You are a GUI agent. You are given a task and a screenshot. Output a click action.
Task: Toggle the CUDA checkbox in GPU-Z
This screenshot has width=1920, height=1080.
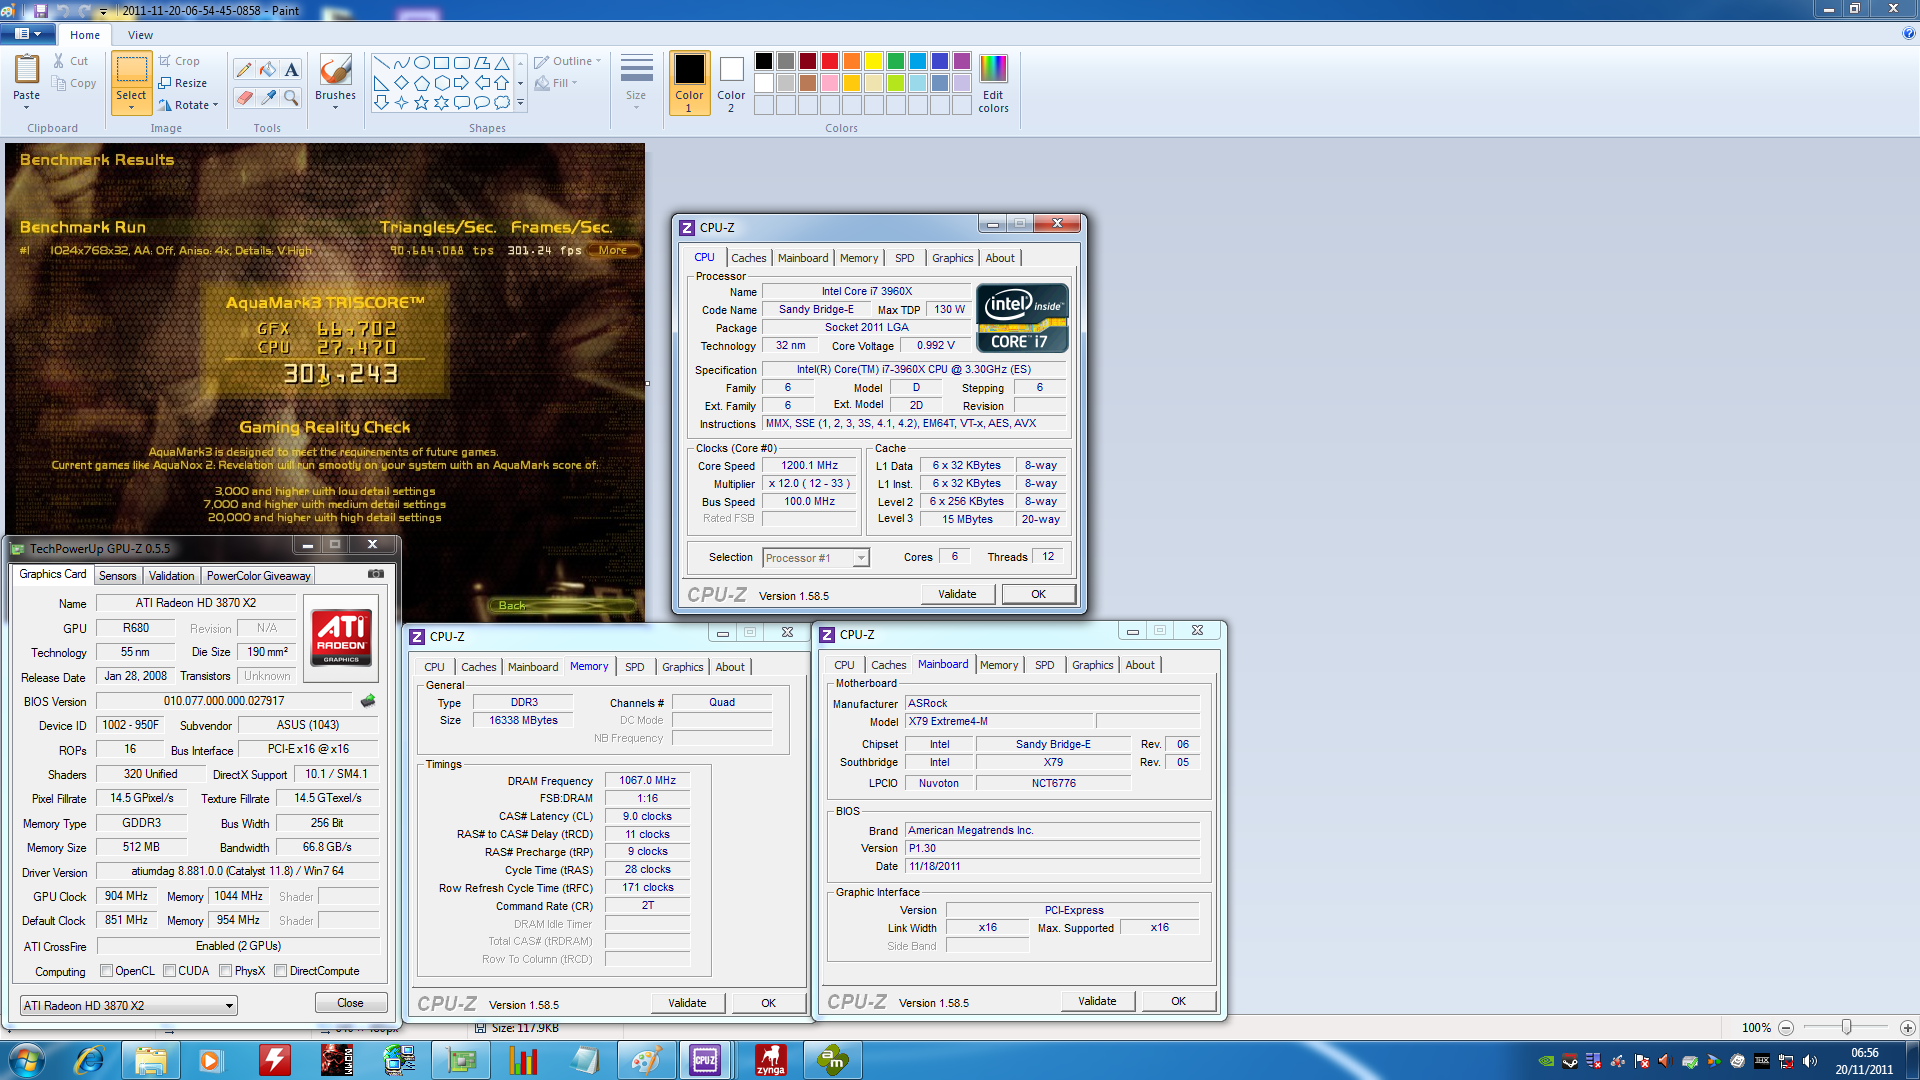(170, 971)
